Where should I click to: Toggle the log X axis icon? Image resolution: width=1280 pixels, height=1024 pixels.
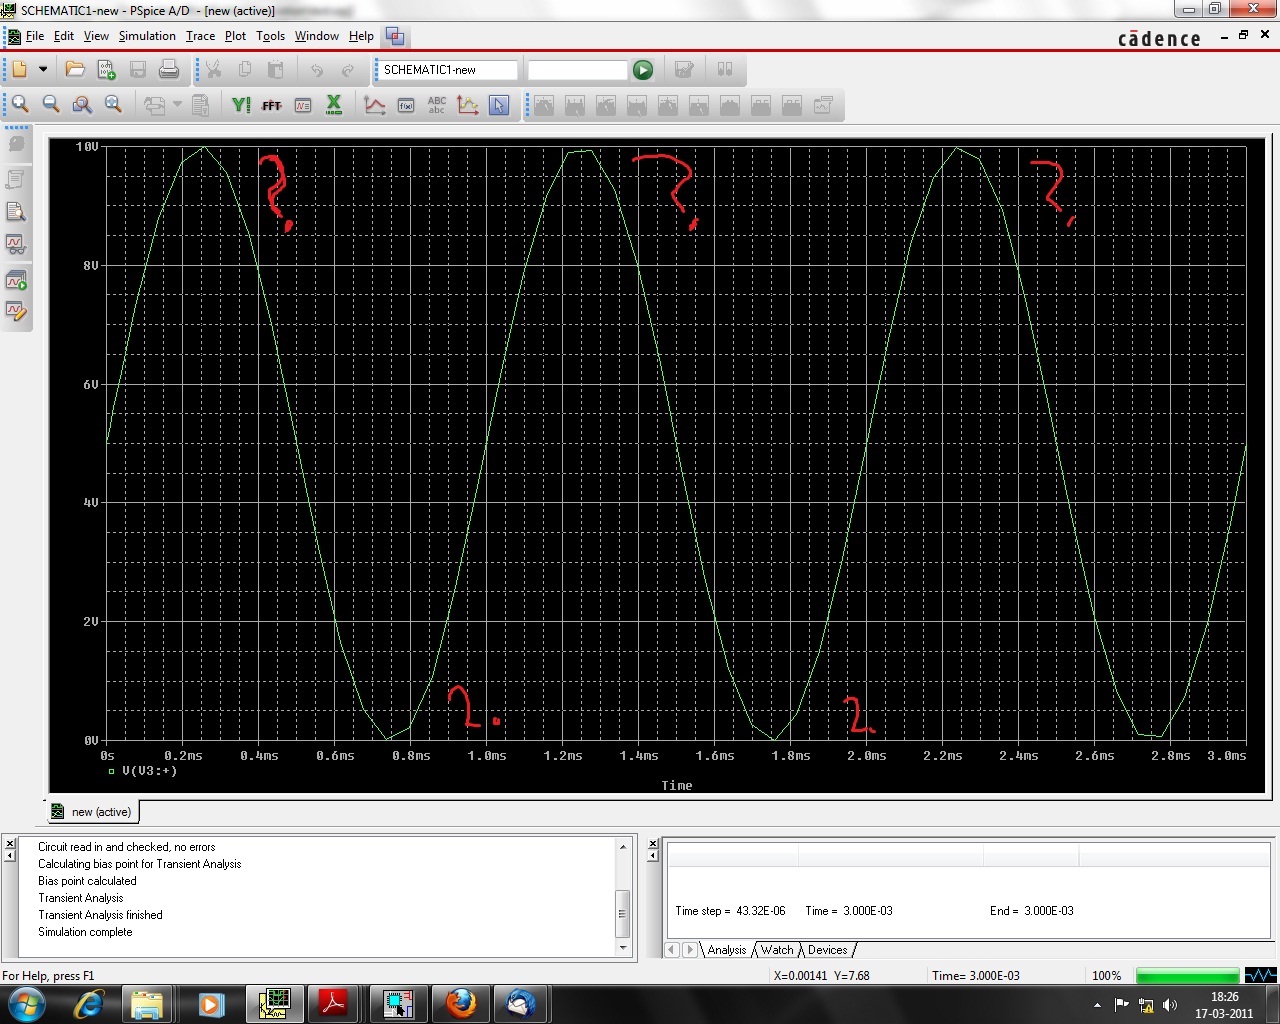[x=334, y=105]
